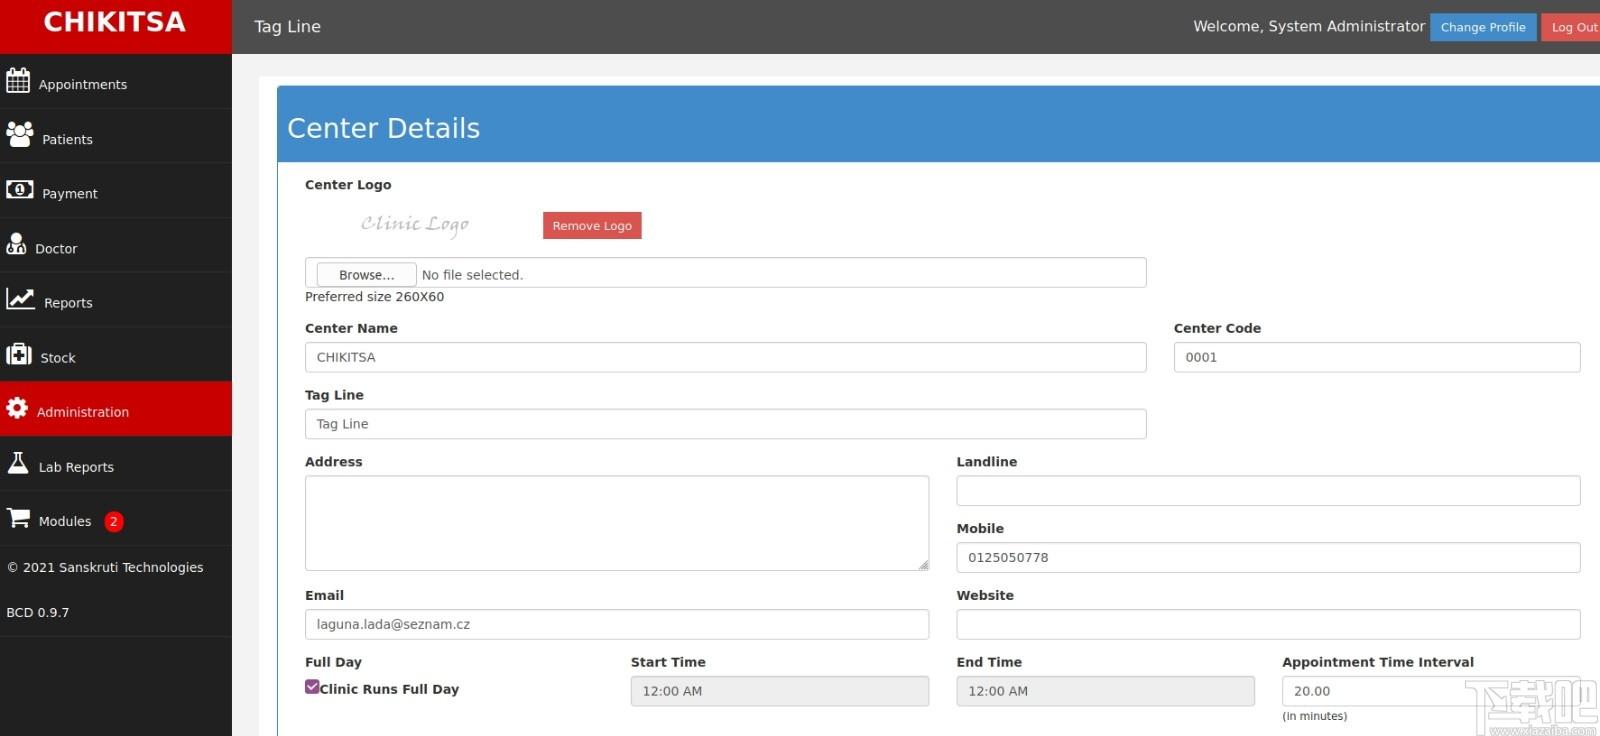The width and height of the screenshot is (1600, 736).
Task: Select Stock in the sidebar
Action: coord(116,355)
